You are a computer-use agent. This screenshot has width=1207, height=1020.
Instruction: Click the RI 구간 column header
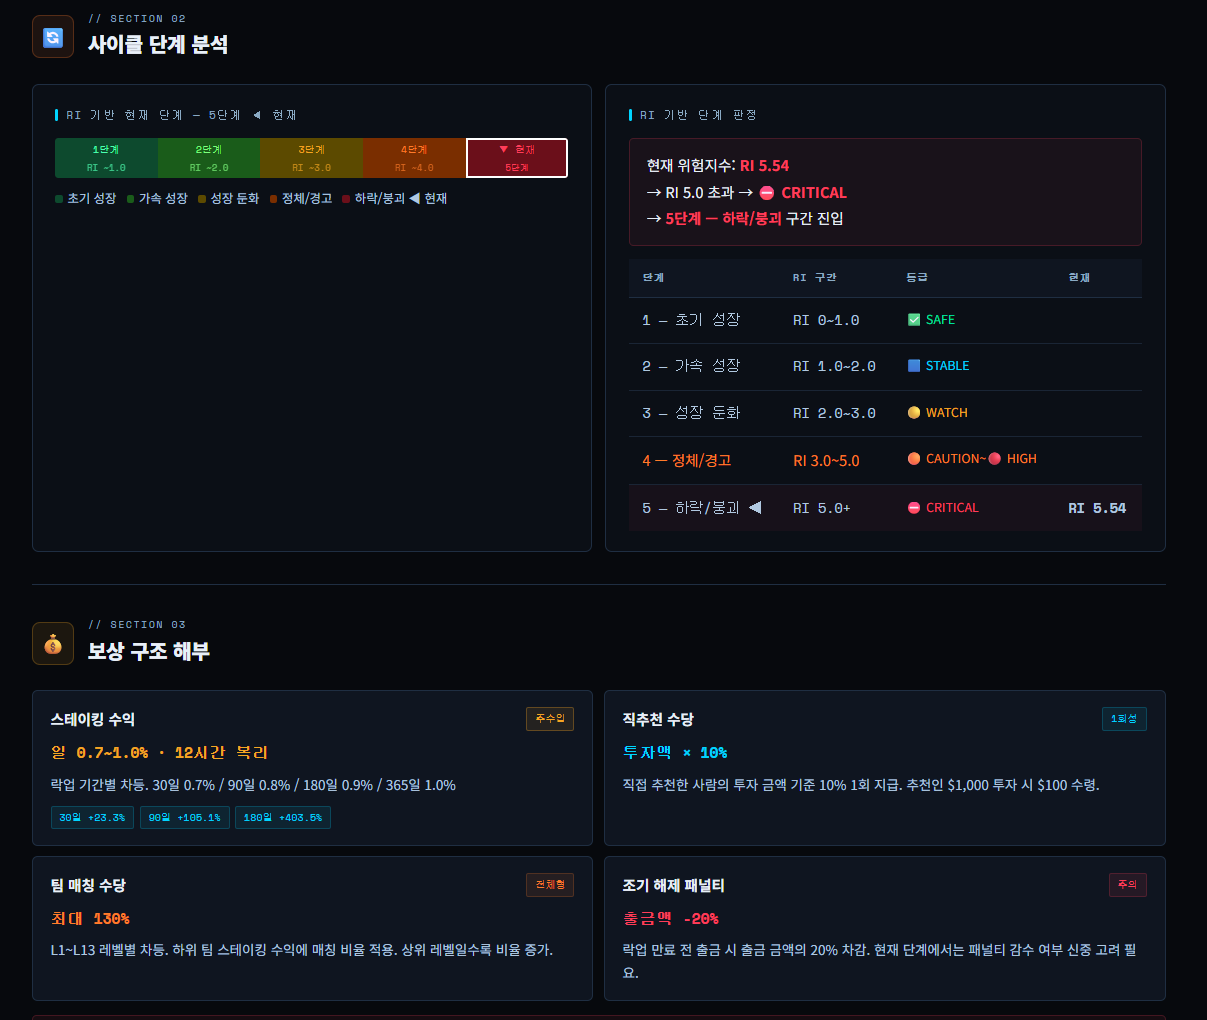(815, 278)
